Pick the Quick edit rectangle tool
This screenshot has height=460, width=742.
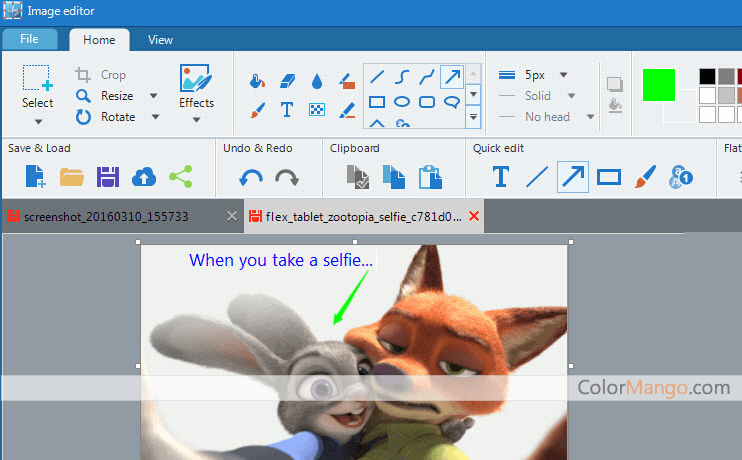coord(609,177)
